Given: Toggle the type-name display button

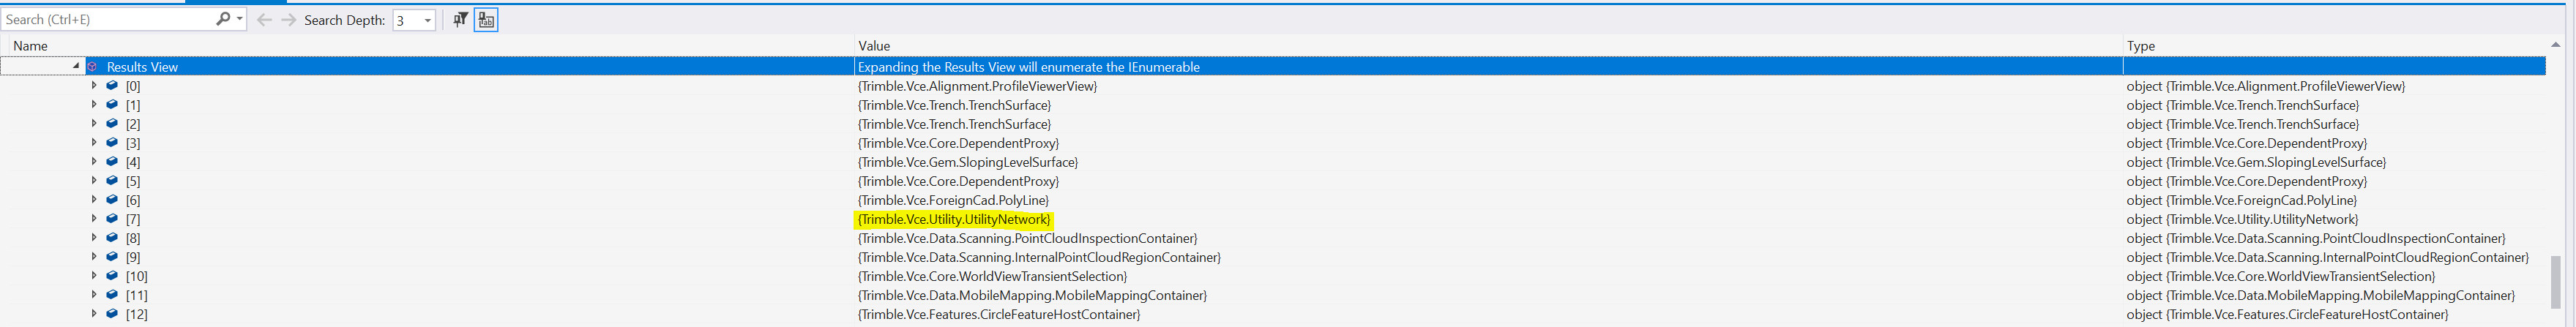Looking at the screenshot, I should click(x=486, y=20).
